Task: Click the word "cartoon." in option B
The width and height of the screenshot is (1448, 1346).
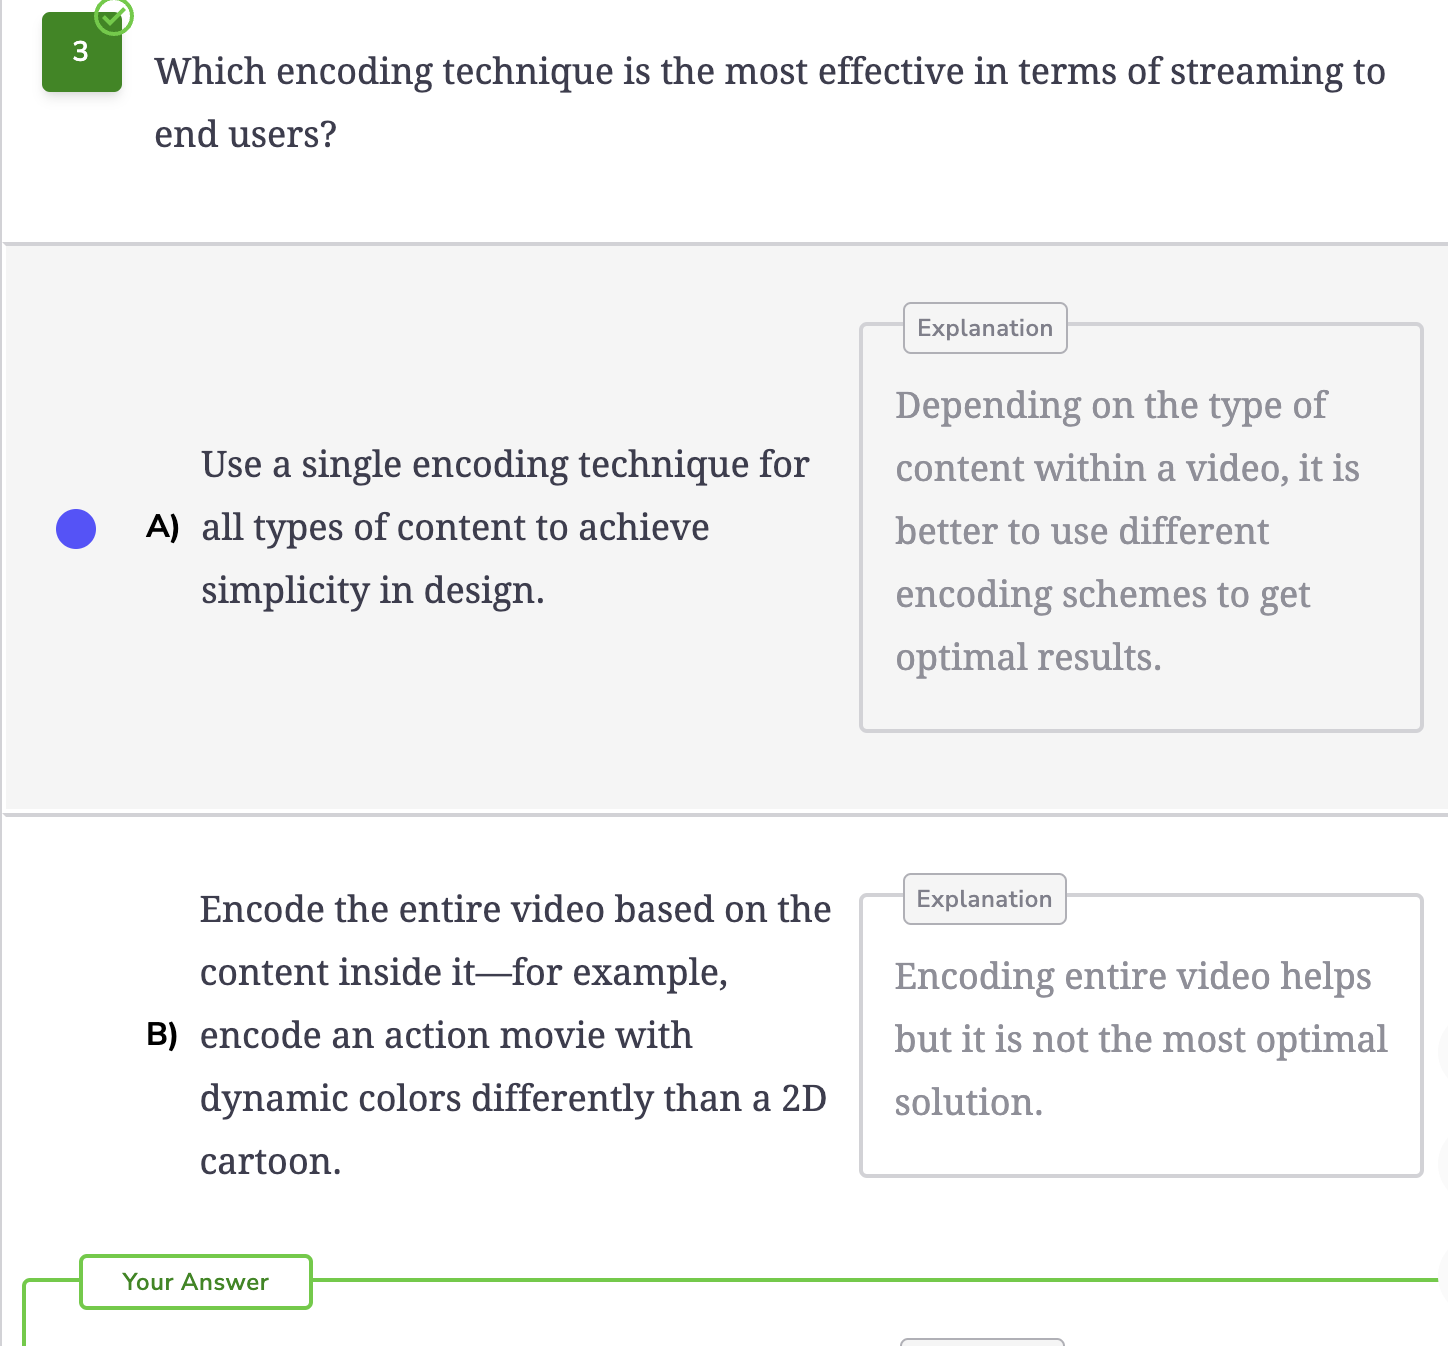Action: point(270,1161)
